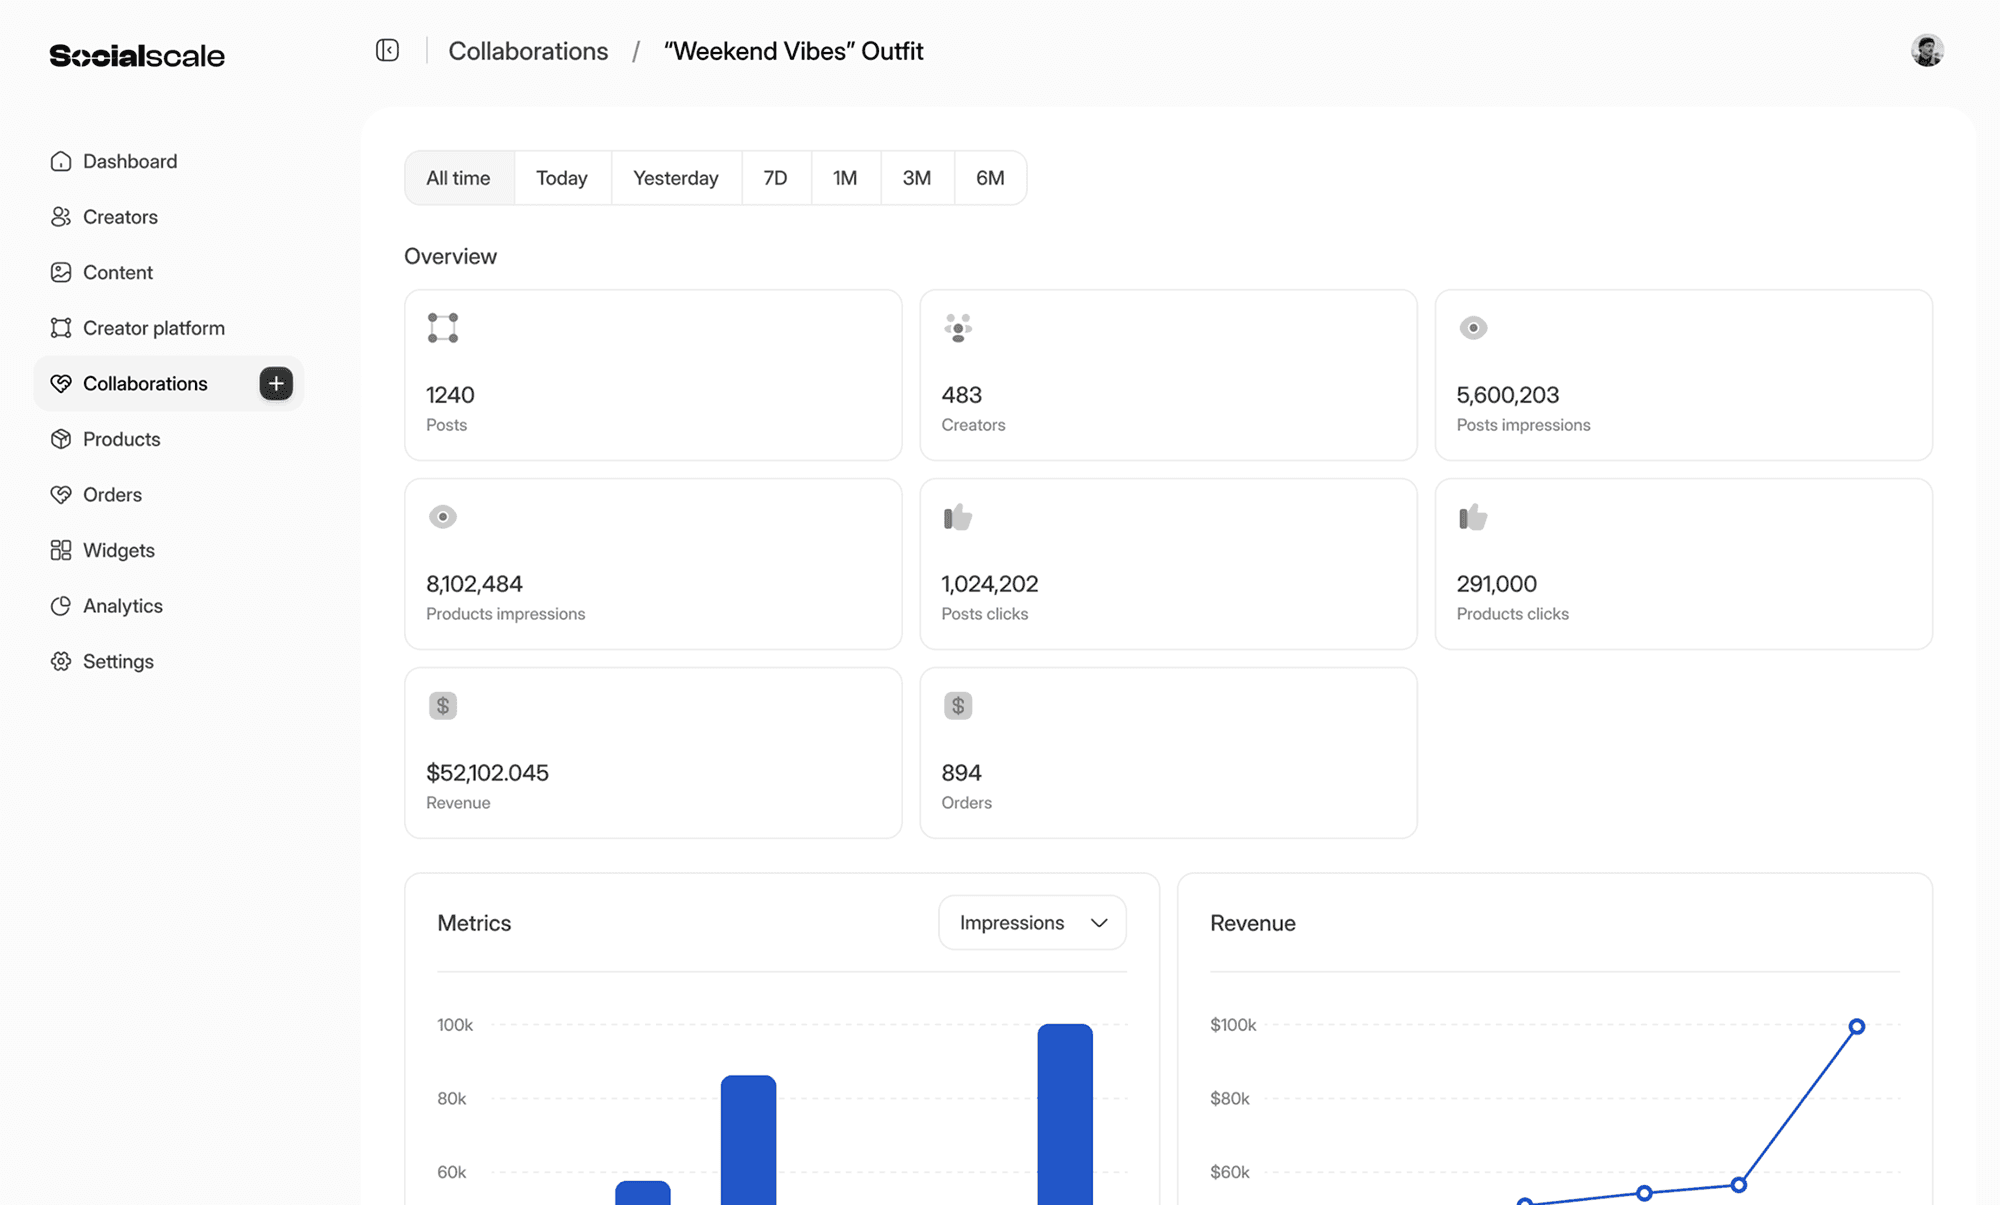Navigate to Products page
2000x1205 pixels.
point(121,439)
